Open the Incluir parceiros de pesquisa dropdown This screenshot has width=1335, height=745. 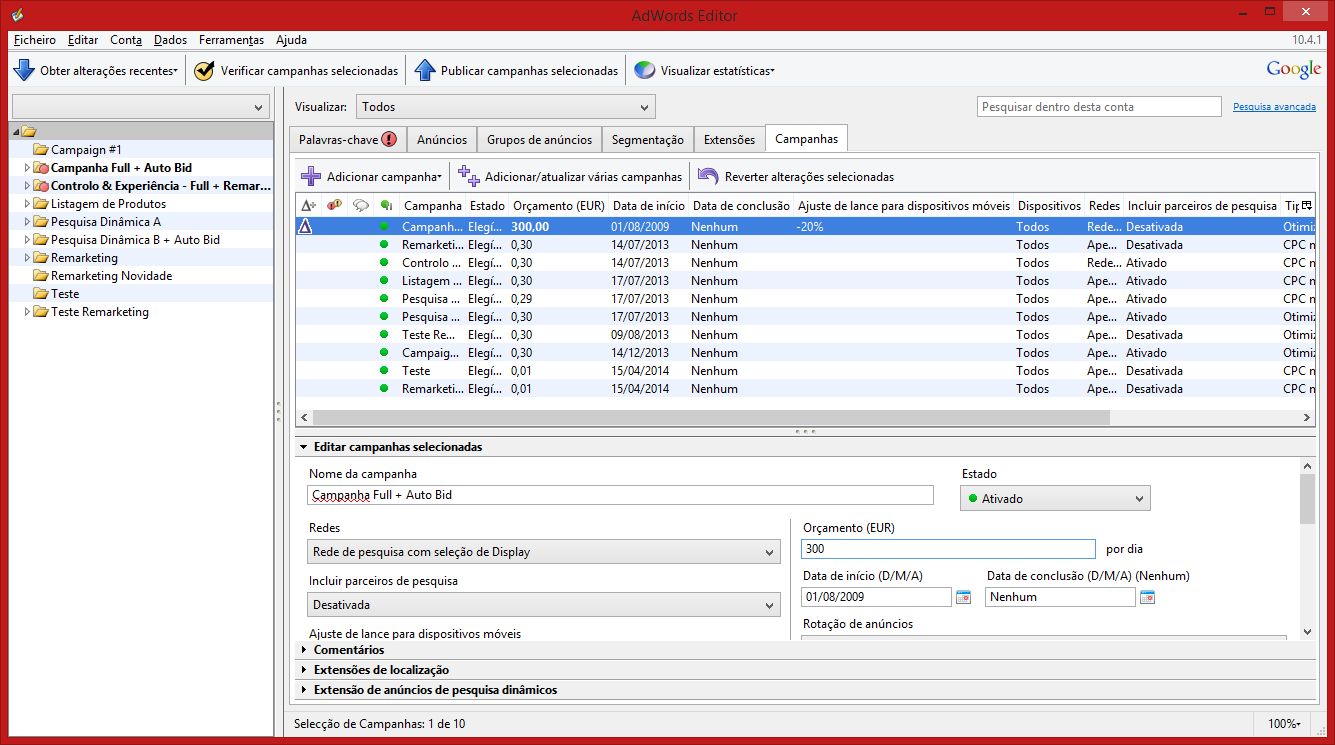click(x=544, y=605)
